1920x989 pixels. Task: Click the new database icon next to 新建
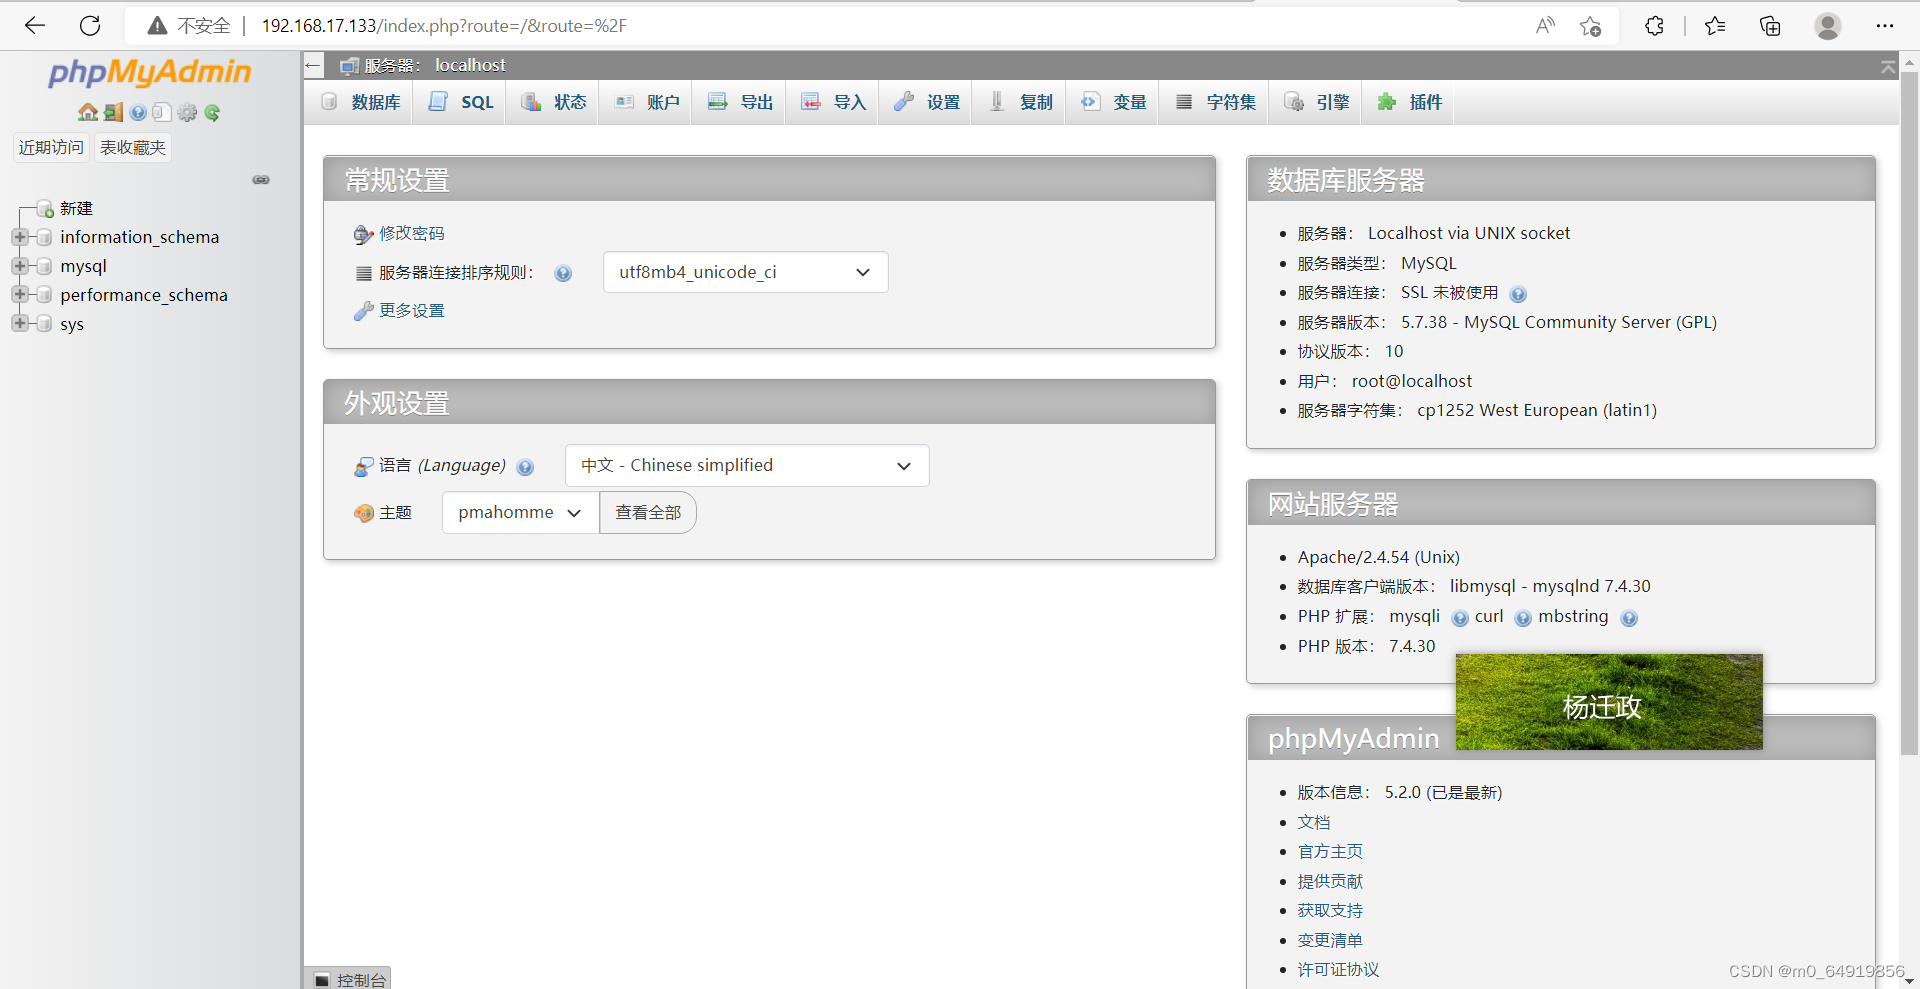point(45,209)
